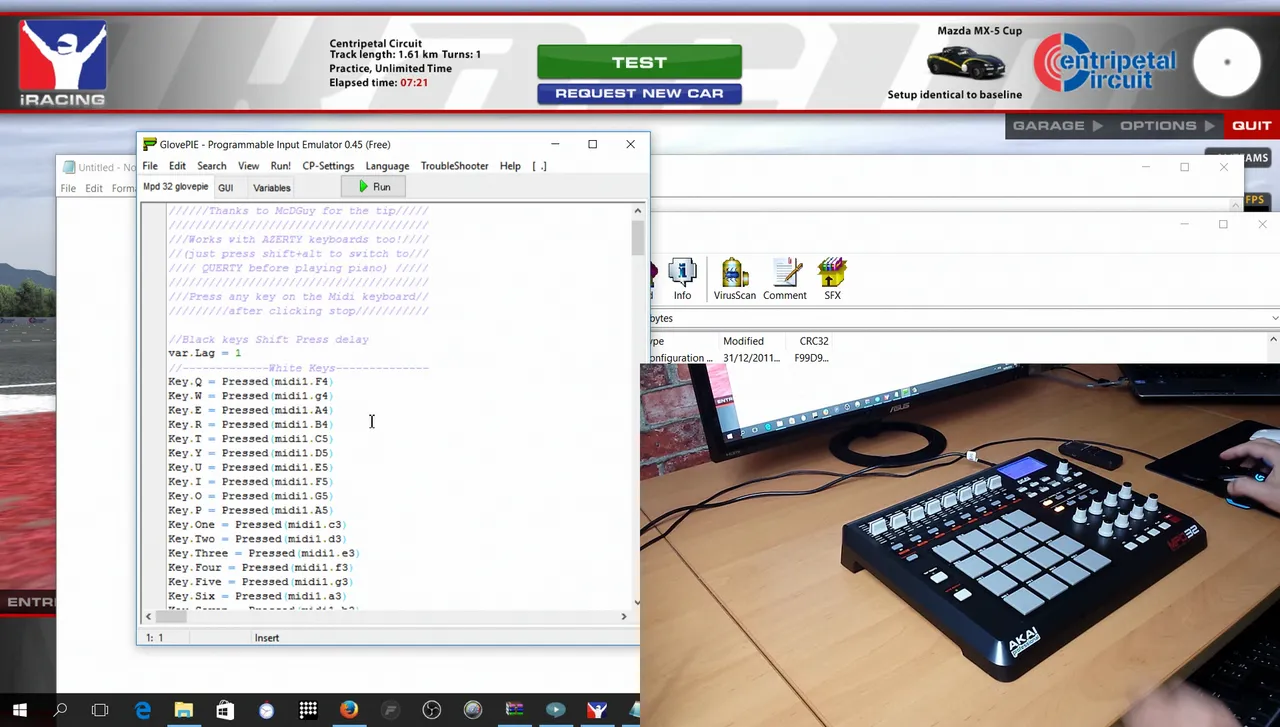Open GlovePIE Edit menu
The width and height of the screenshot is (1280, 727).
click(177, 166)
